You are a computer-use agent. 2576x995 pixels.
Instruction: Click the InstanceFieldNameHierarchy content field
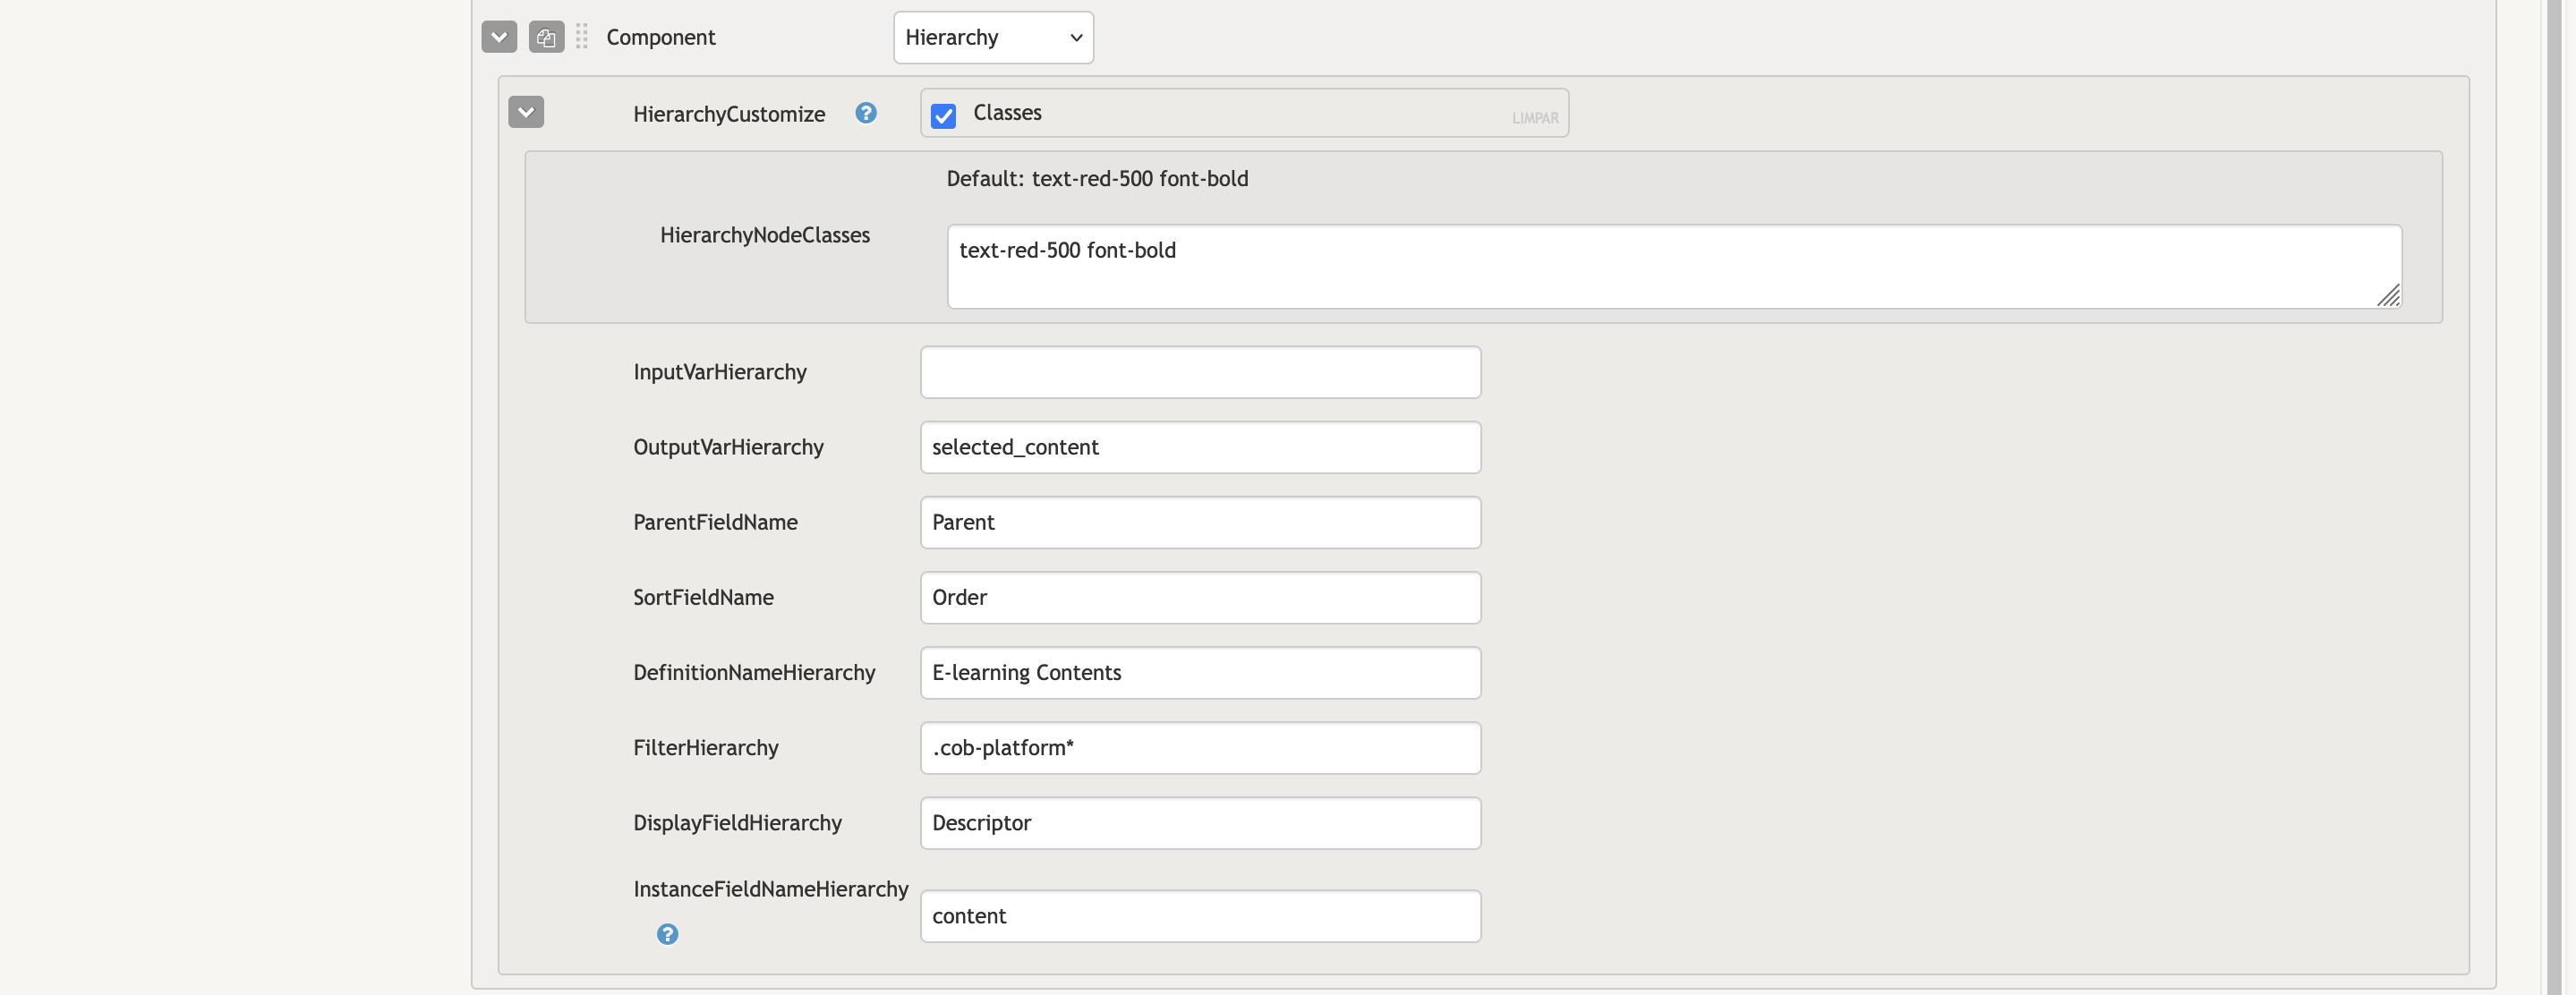click(1200, 916)
